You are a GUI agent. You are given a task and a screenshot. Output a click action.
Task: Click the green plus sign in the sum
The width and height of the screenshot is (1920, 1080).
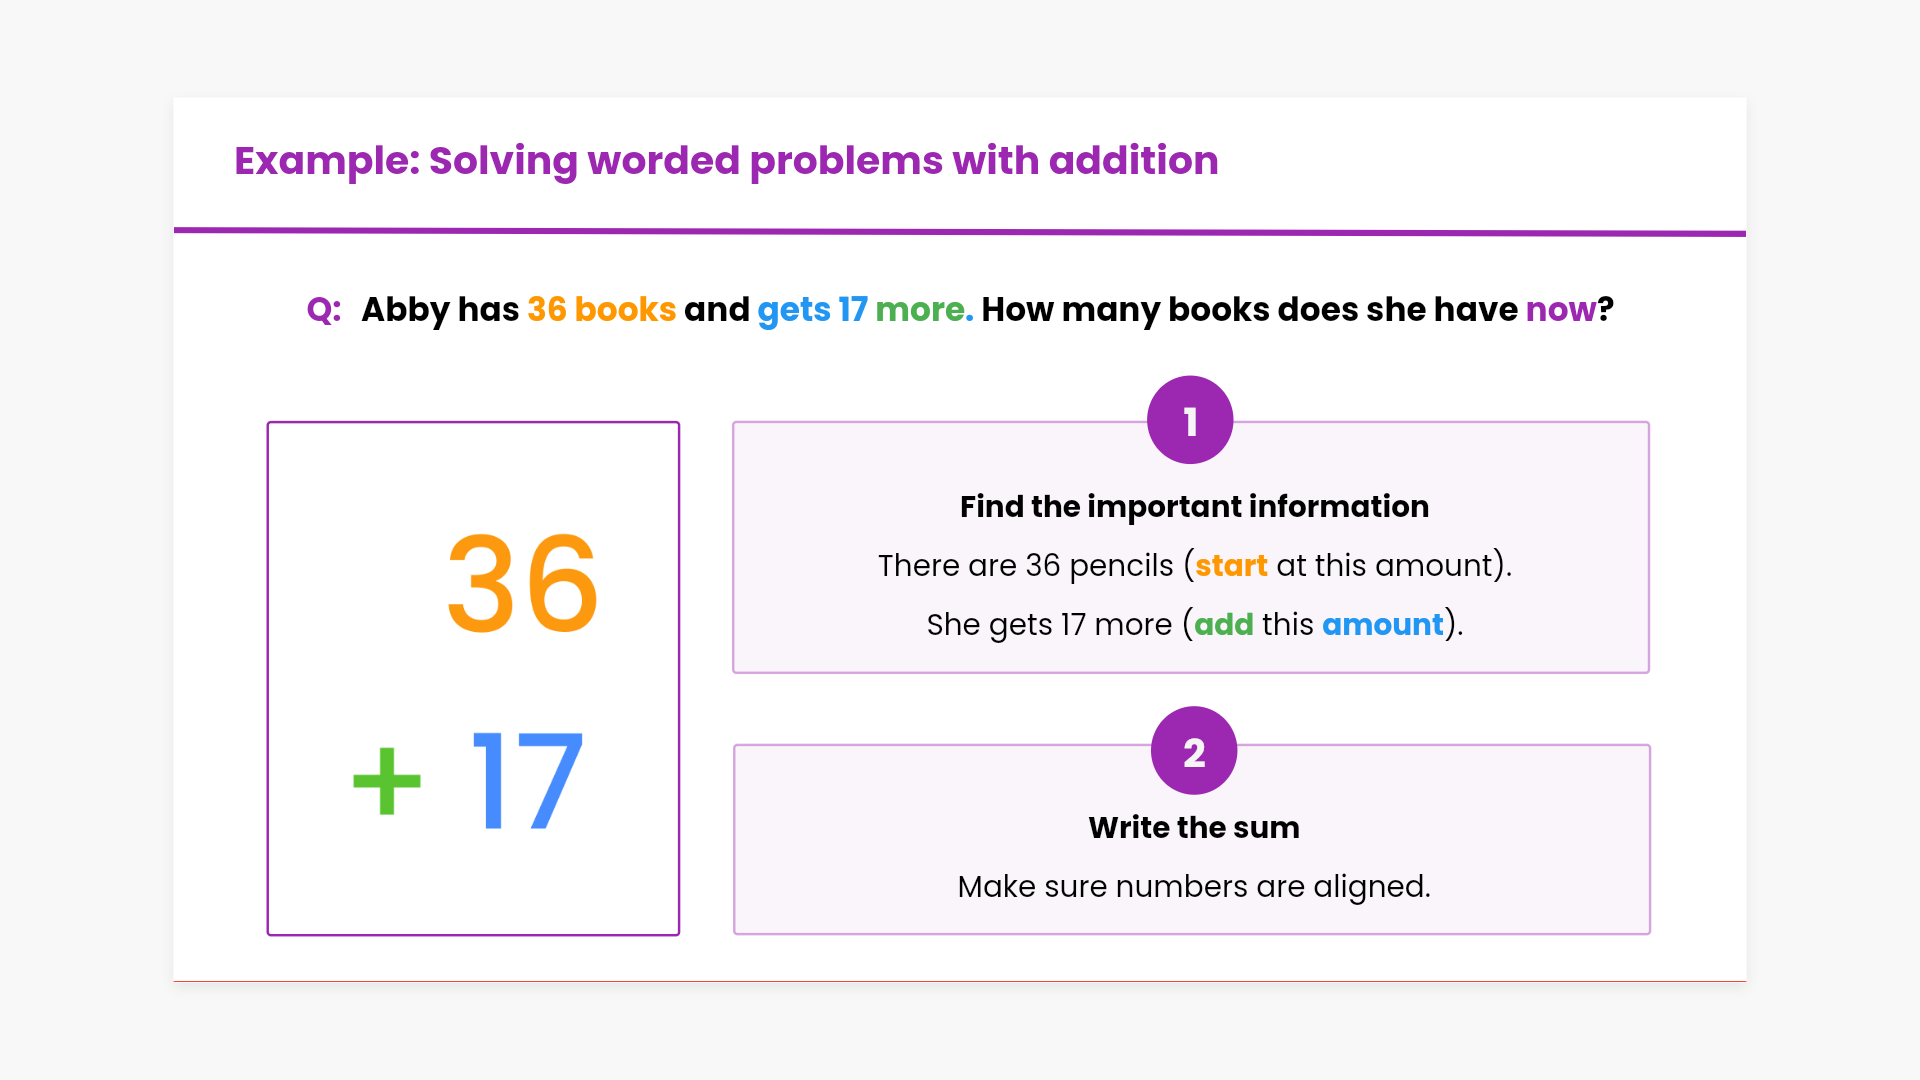coord(387,781)
